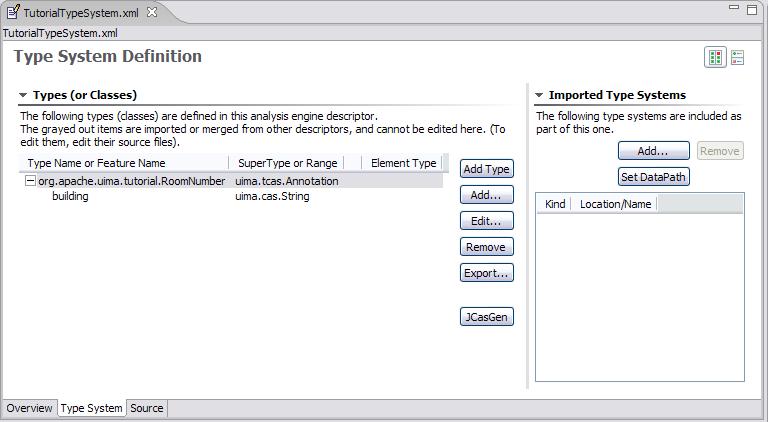
Task: Click Export... for the type system
Action: click(x=487, y=273)
